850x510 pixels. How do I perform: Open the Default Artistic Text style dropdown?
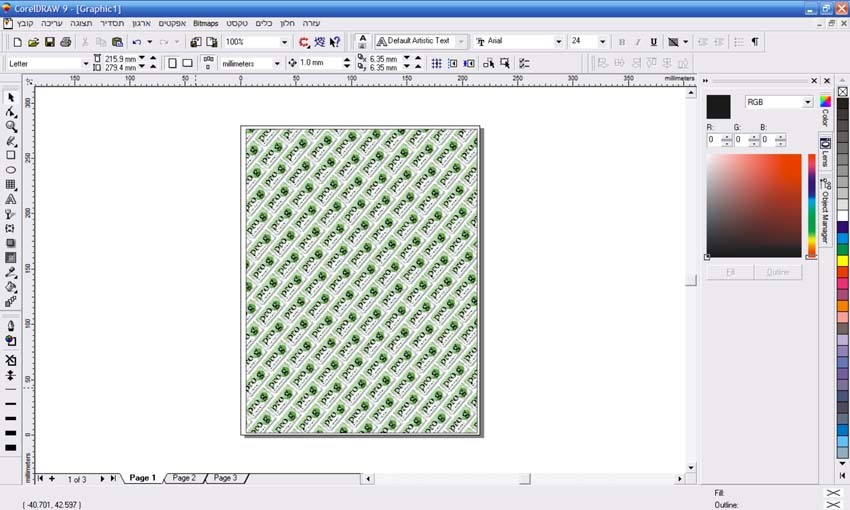[x=461, y=41]
